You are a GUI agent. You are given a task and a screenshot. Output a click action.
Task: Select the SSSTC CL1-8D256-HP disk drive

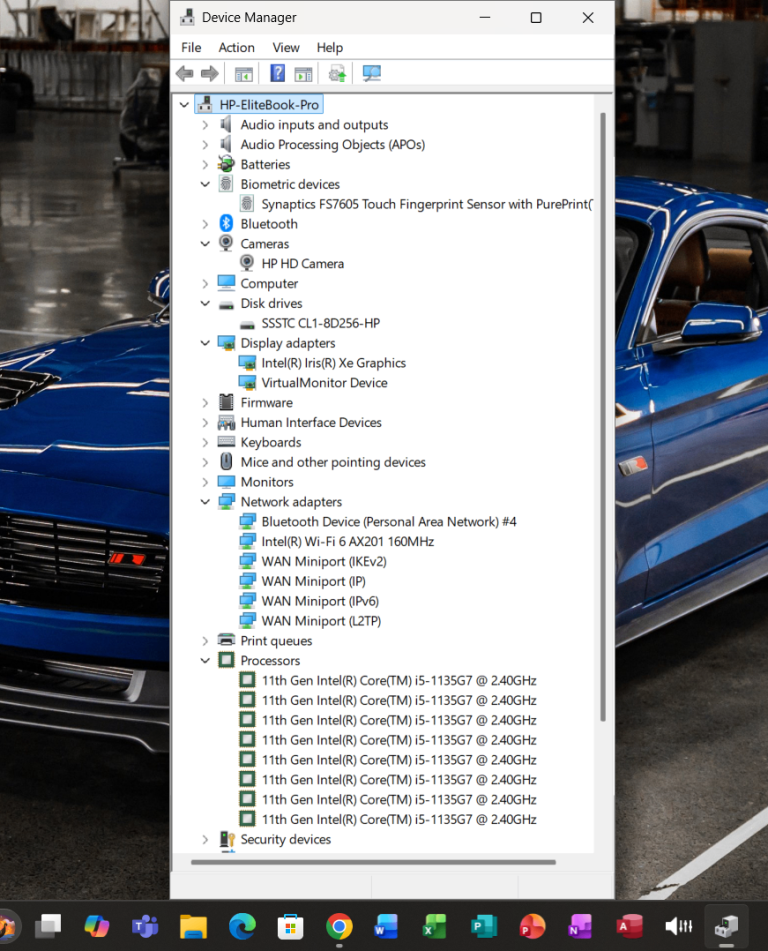(x=320, y=324)
